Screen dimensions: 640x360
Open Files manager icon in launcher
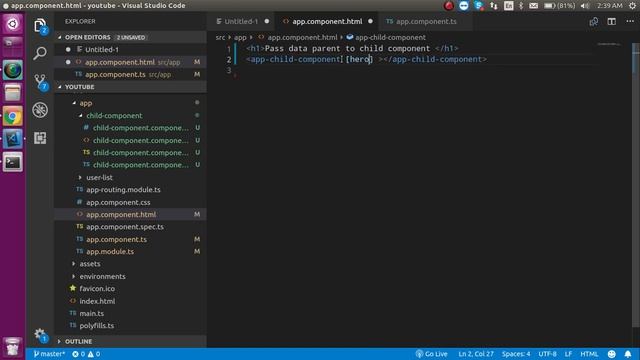[x=13, y=93]
